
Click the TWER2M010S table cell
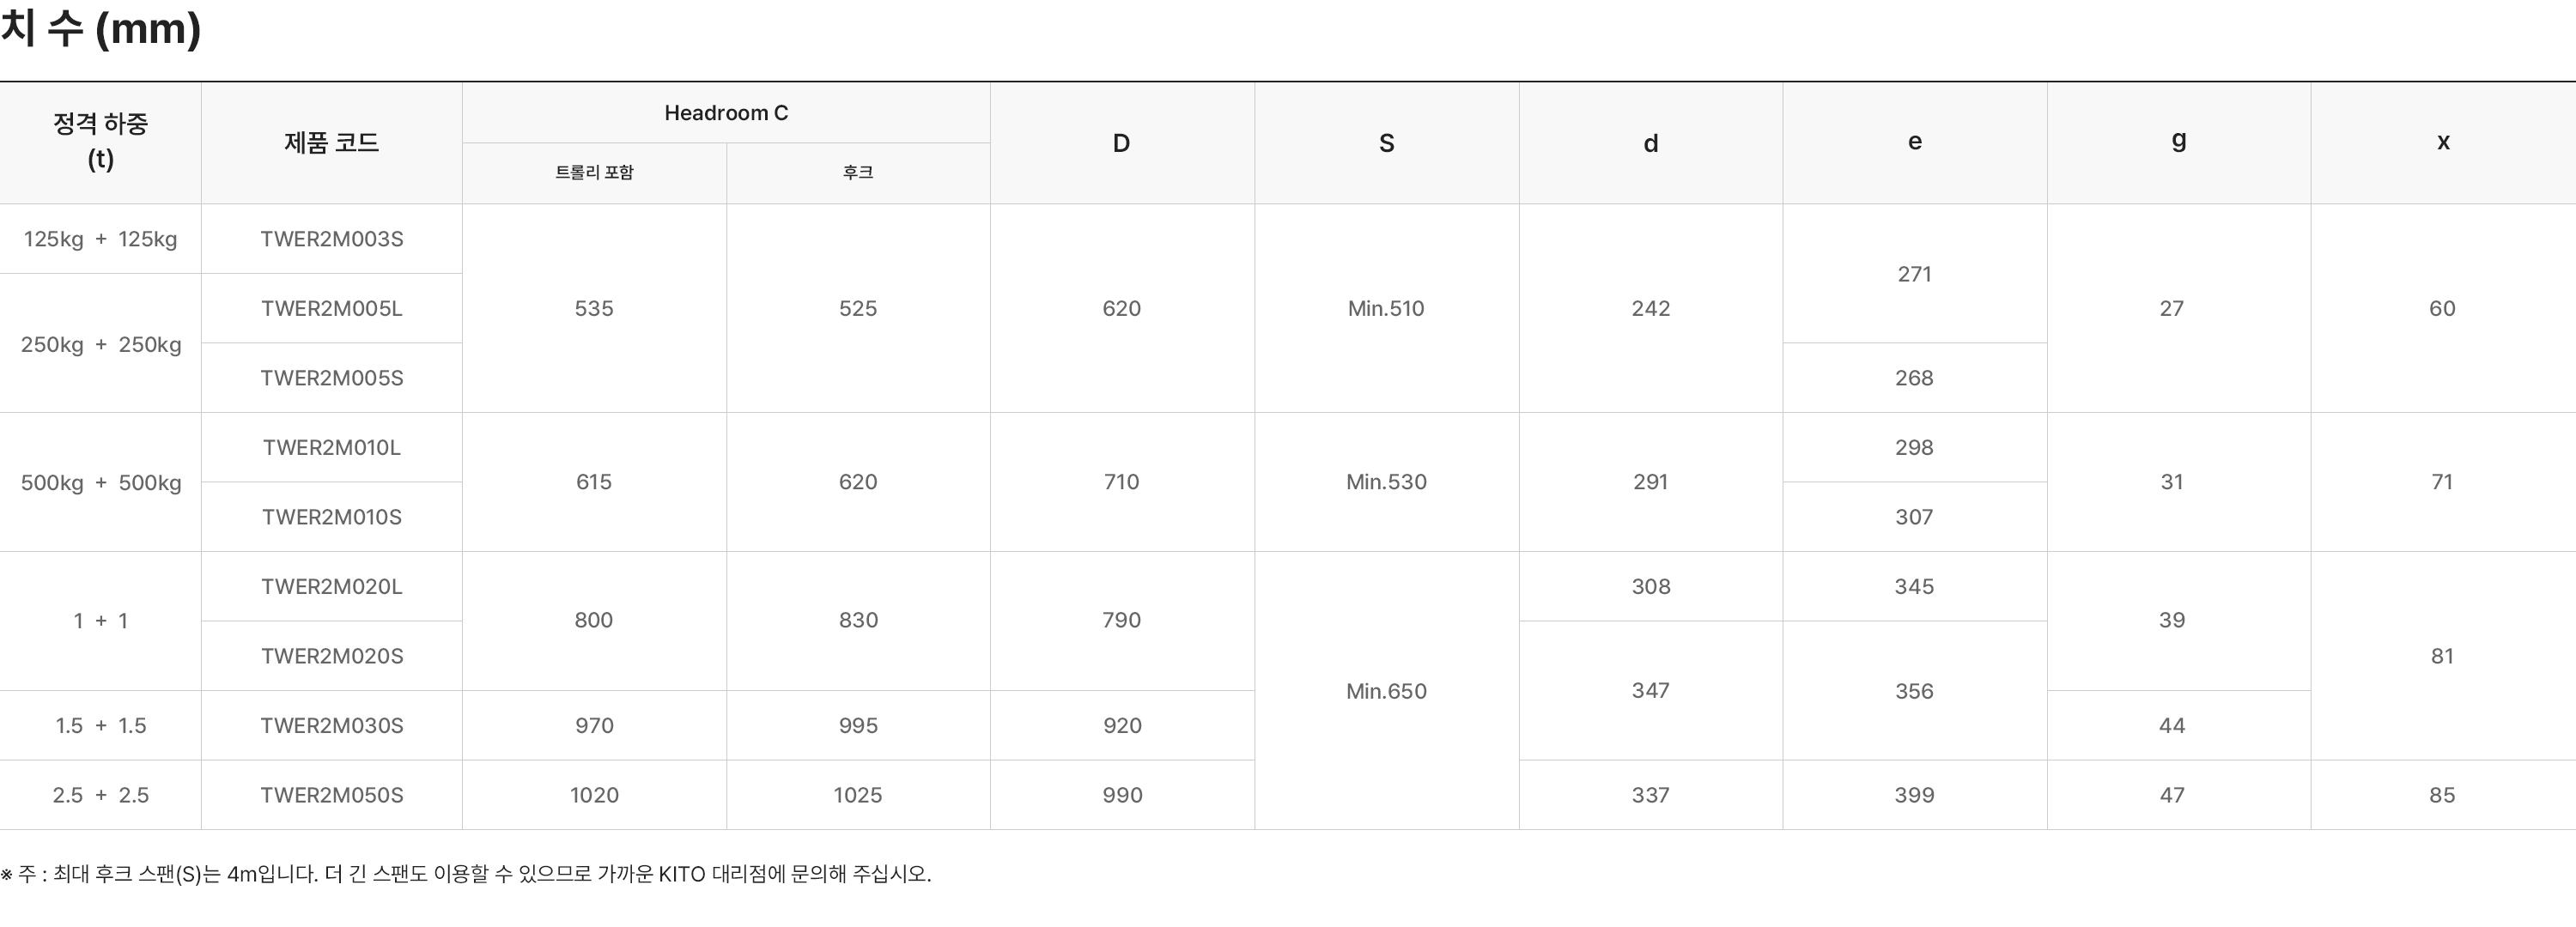331,517
